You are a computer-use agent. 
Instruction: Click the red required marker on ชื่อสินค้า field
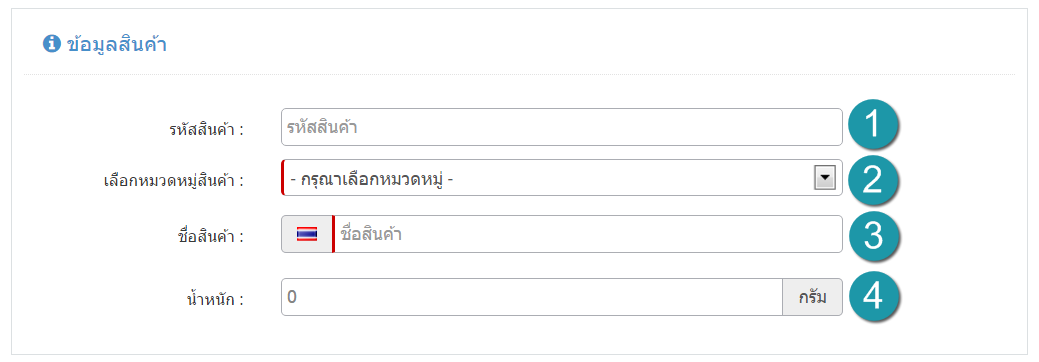(333, 234)
